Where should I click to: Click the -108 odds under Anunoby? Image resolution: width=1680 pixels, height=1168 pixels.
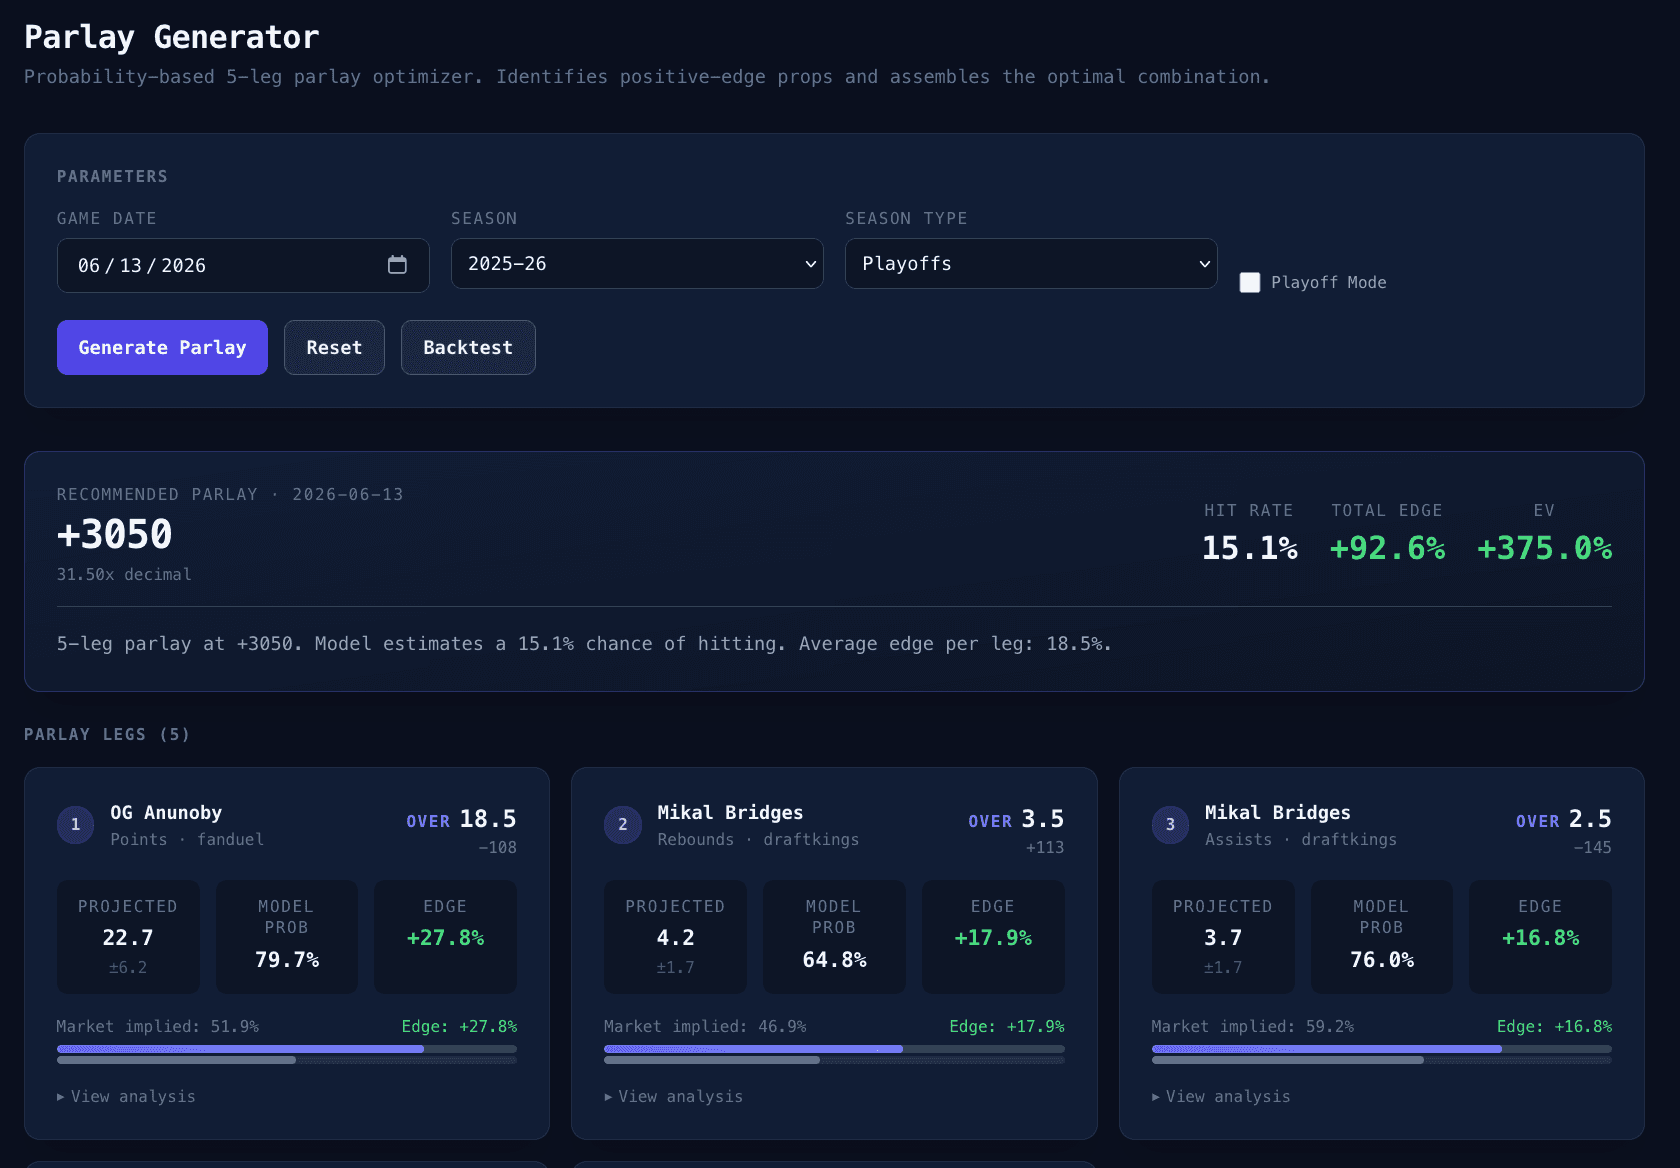(x=497, y=848)
